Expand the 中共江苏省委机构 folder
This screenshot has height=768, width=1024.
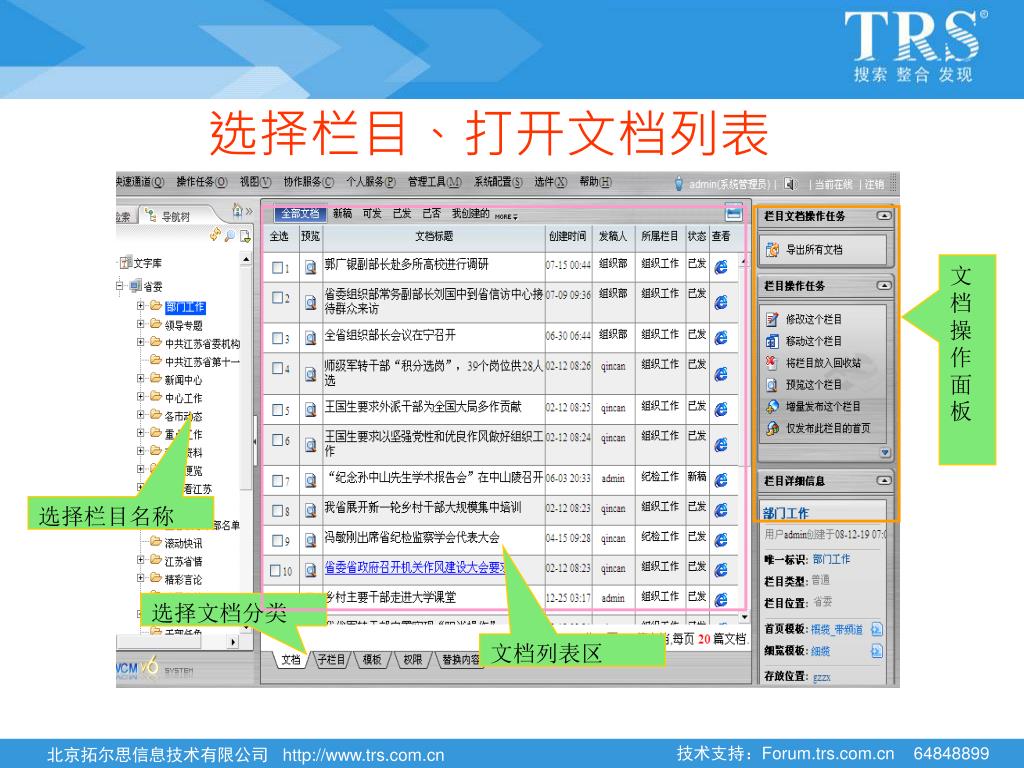tap(140, 342)
